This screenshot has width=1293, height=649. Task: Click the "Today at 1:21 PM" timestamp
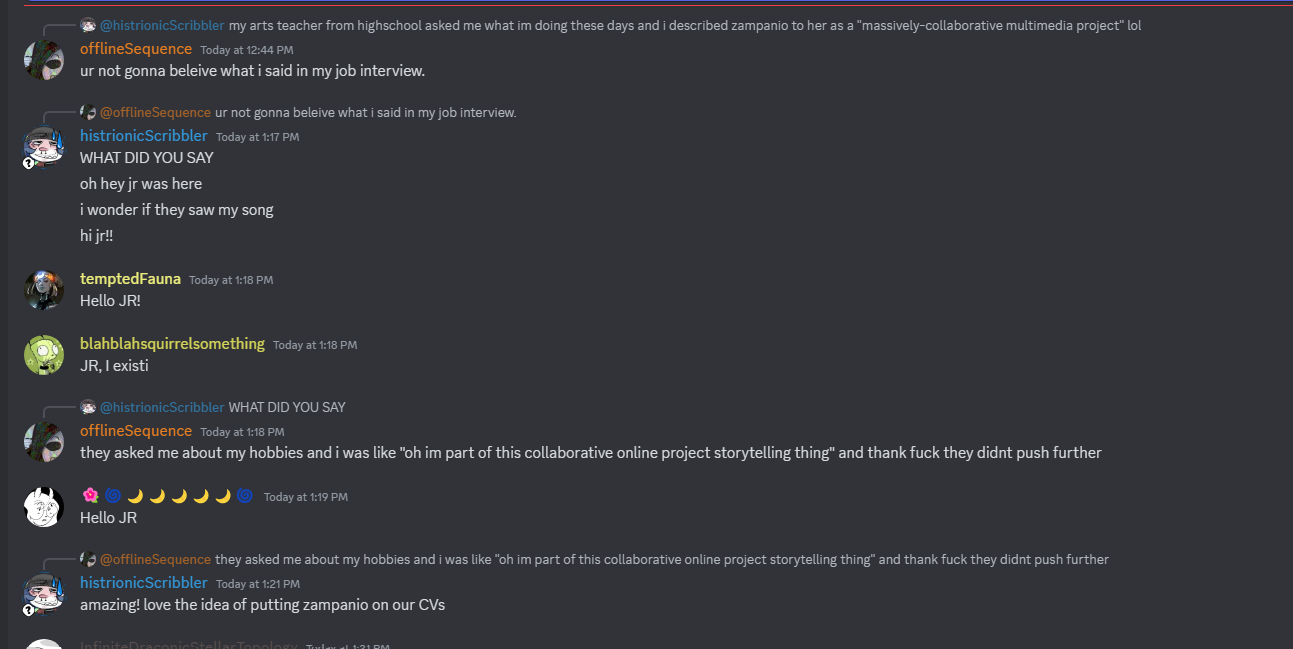257,584
